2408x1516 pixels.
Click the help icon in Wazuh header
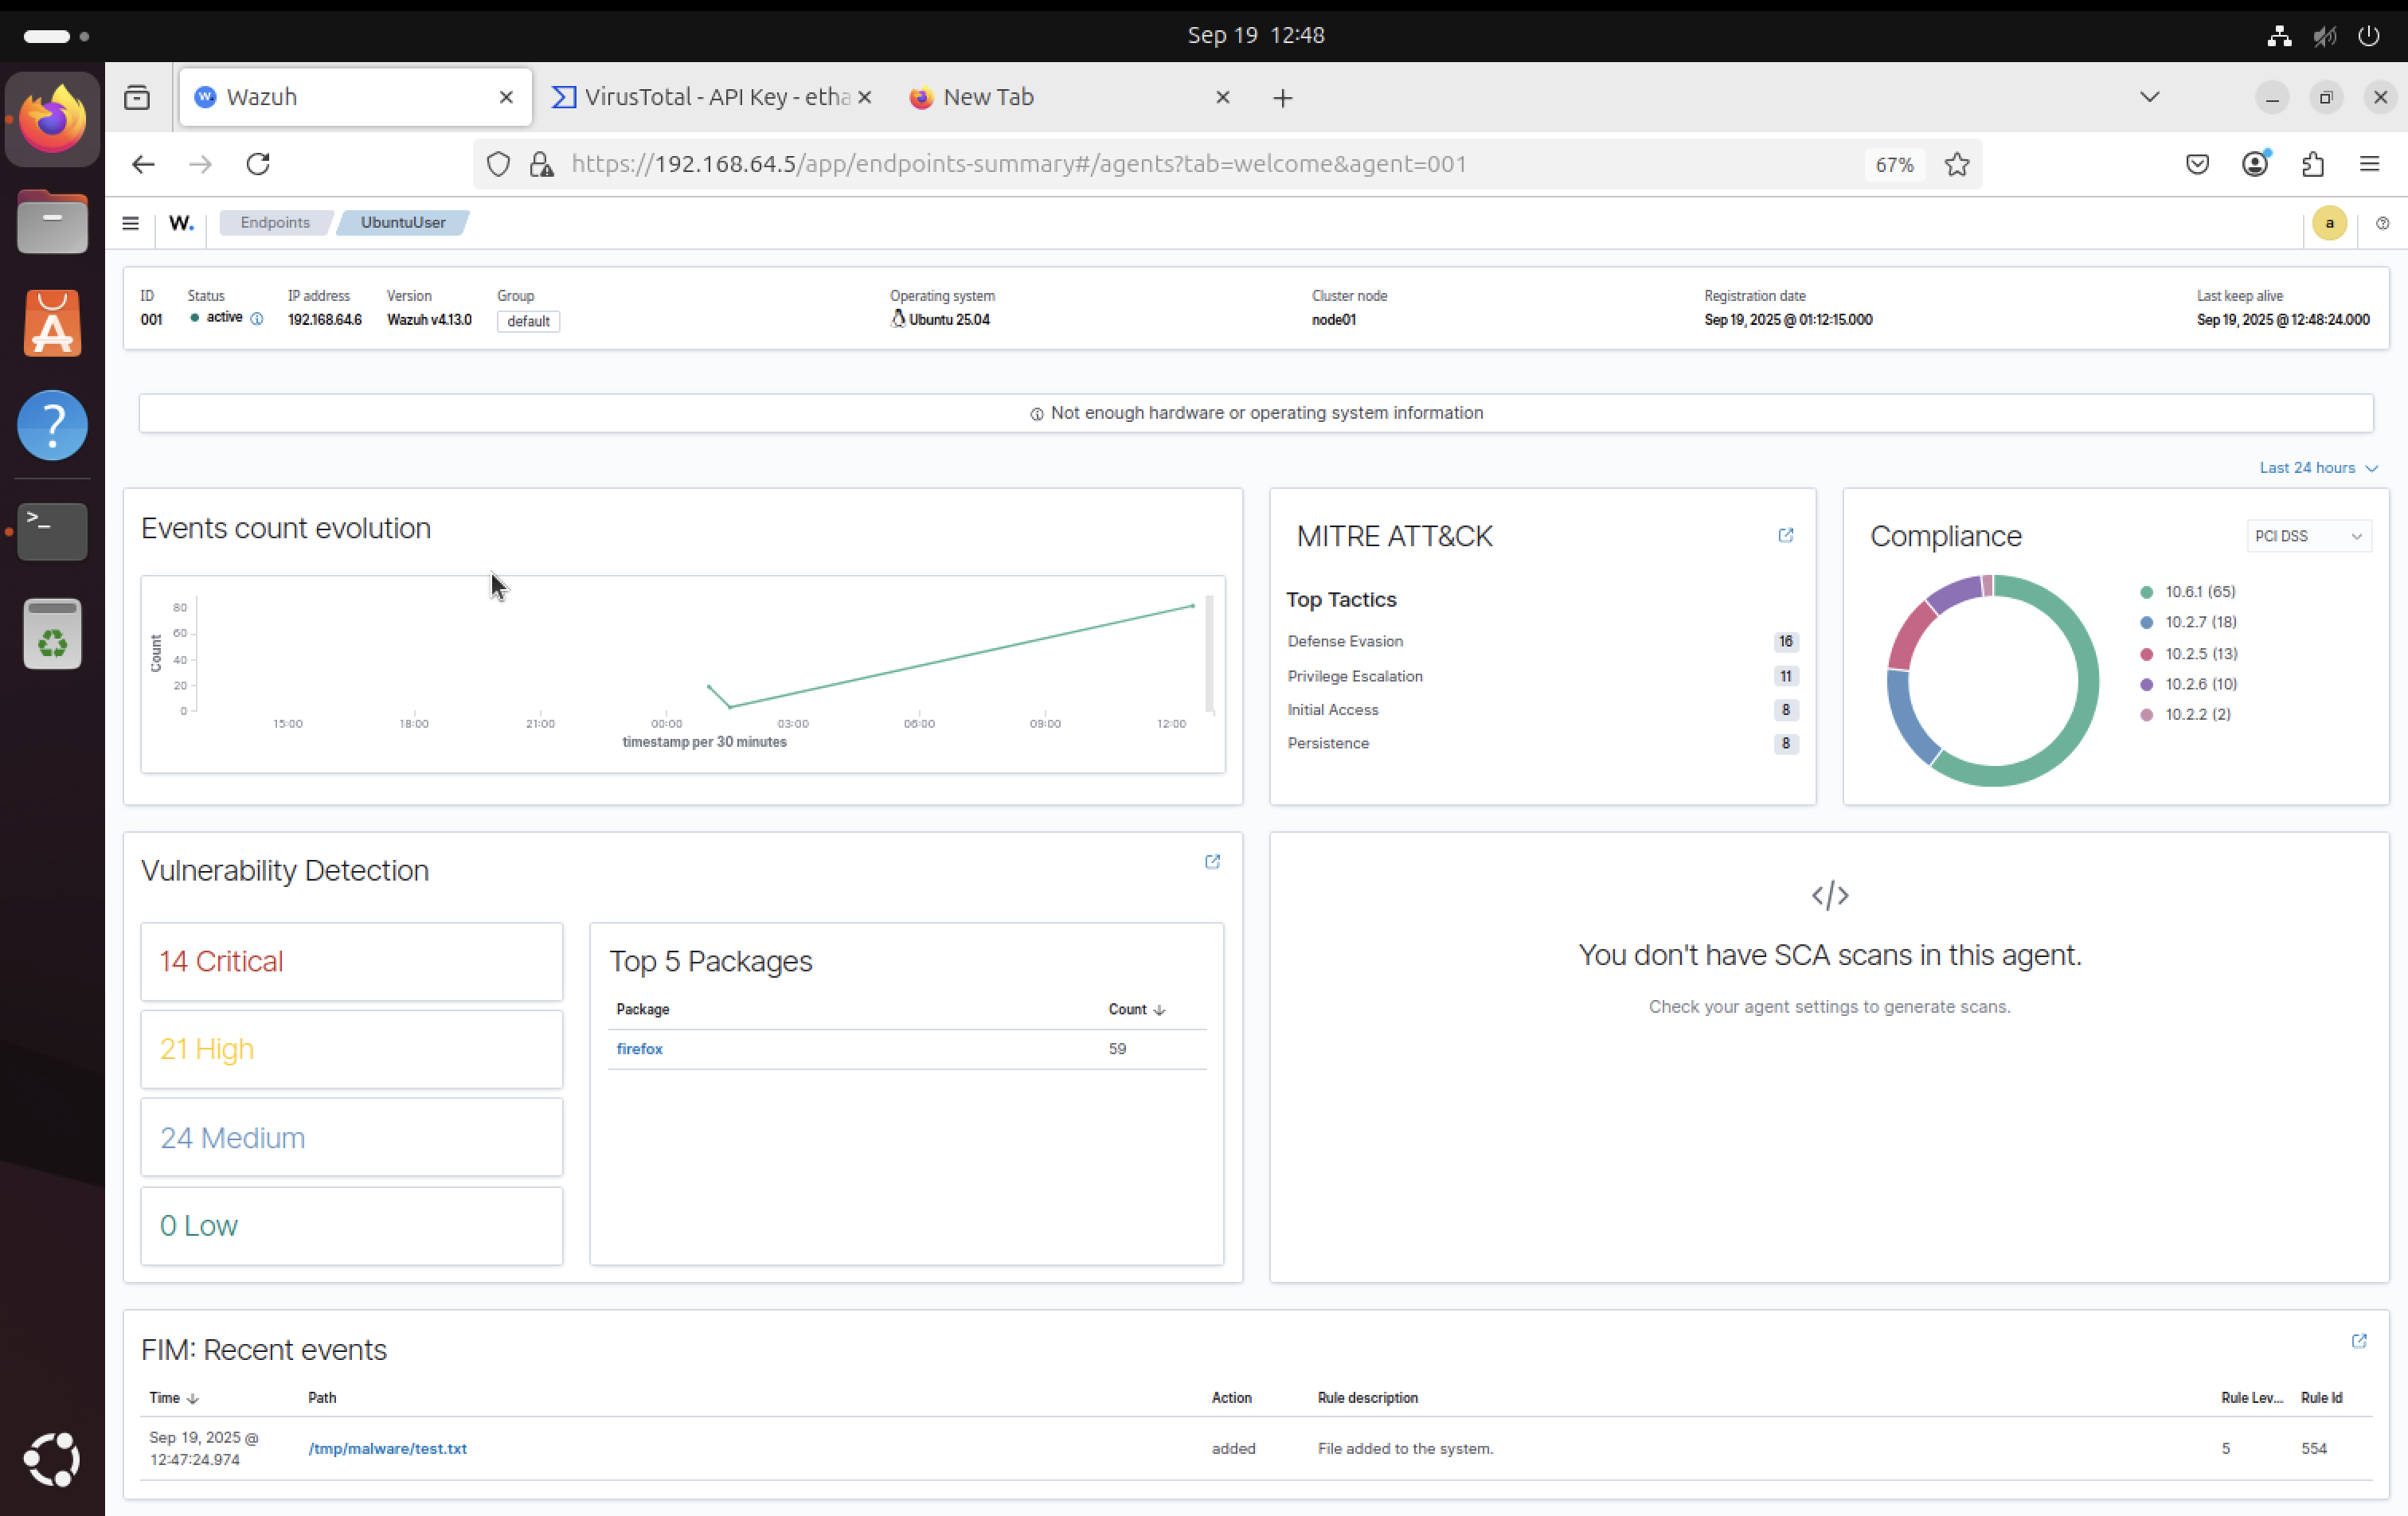2382,223
